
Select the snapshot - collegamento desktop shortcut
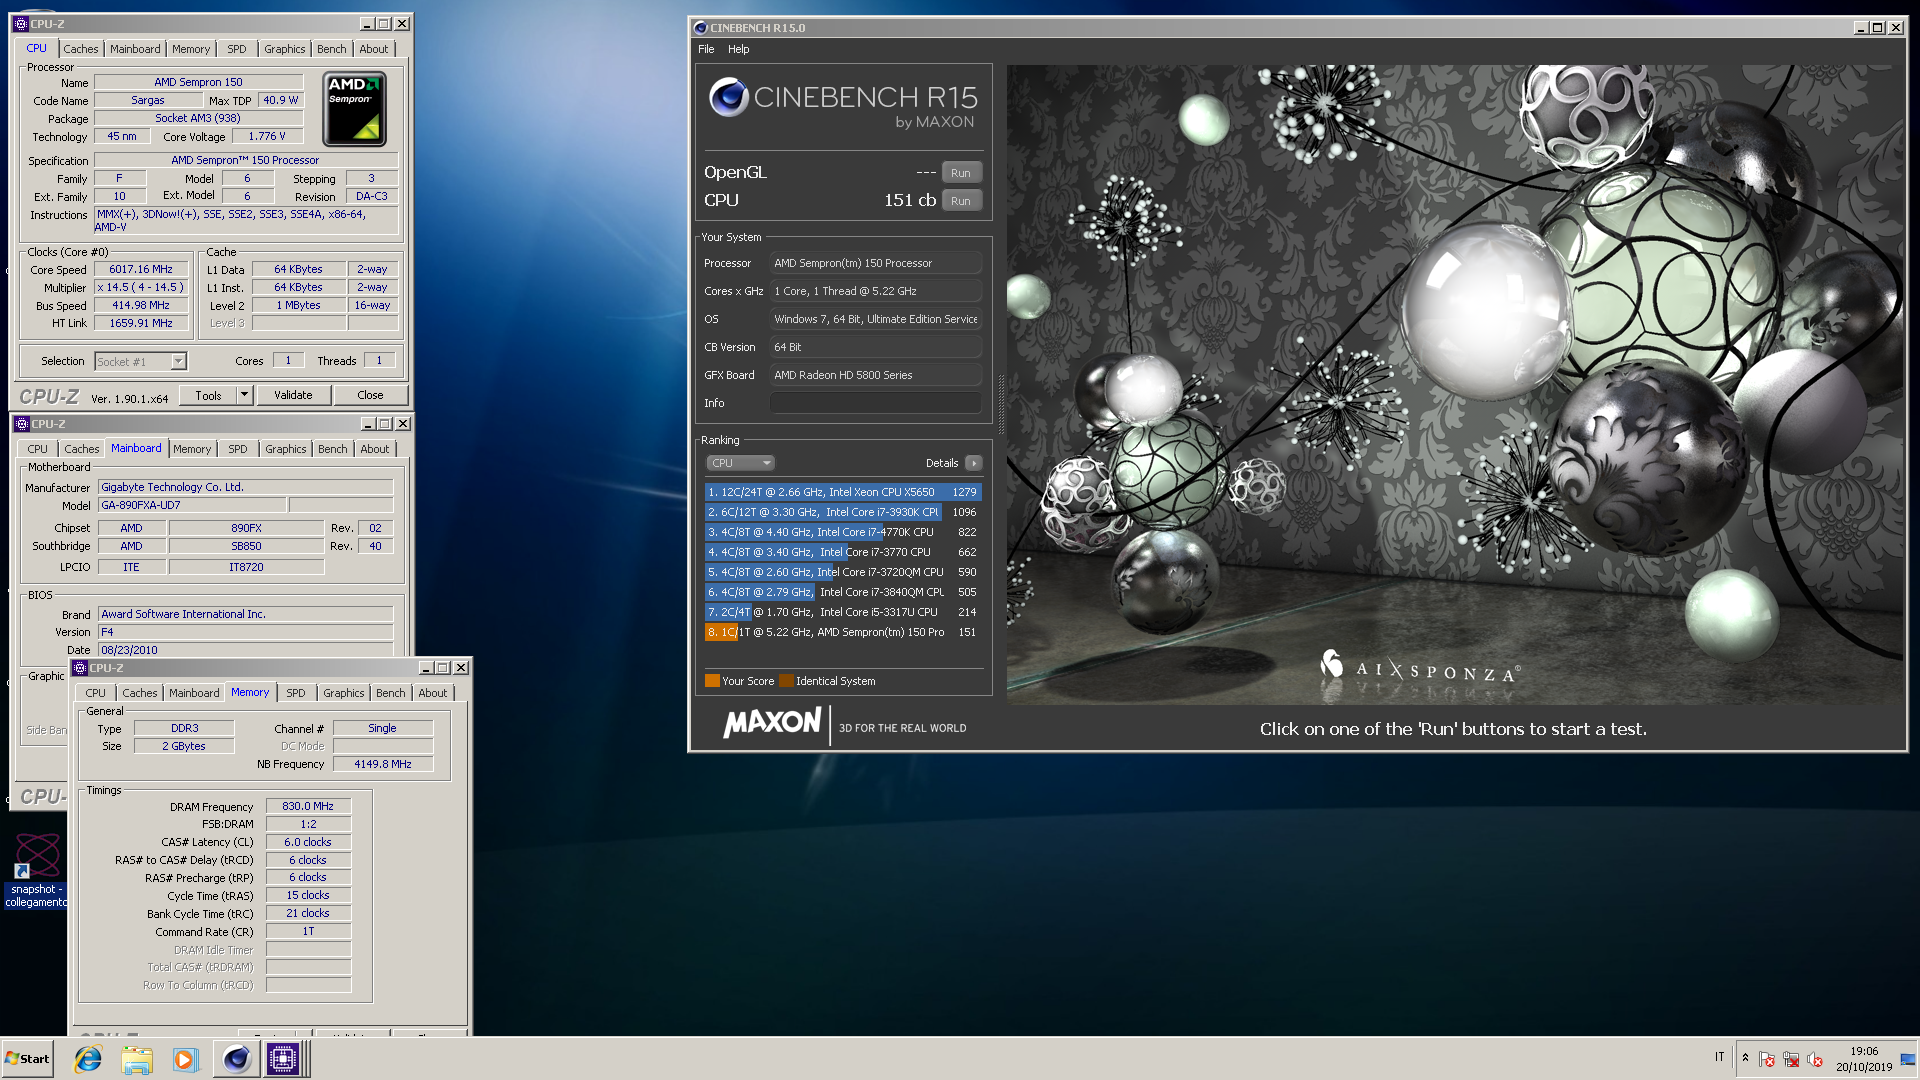[37, 870]
